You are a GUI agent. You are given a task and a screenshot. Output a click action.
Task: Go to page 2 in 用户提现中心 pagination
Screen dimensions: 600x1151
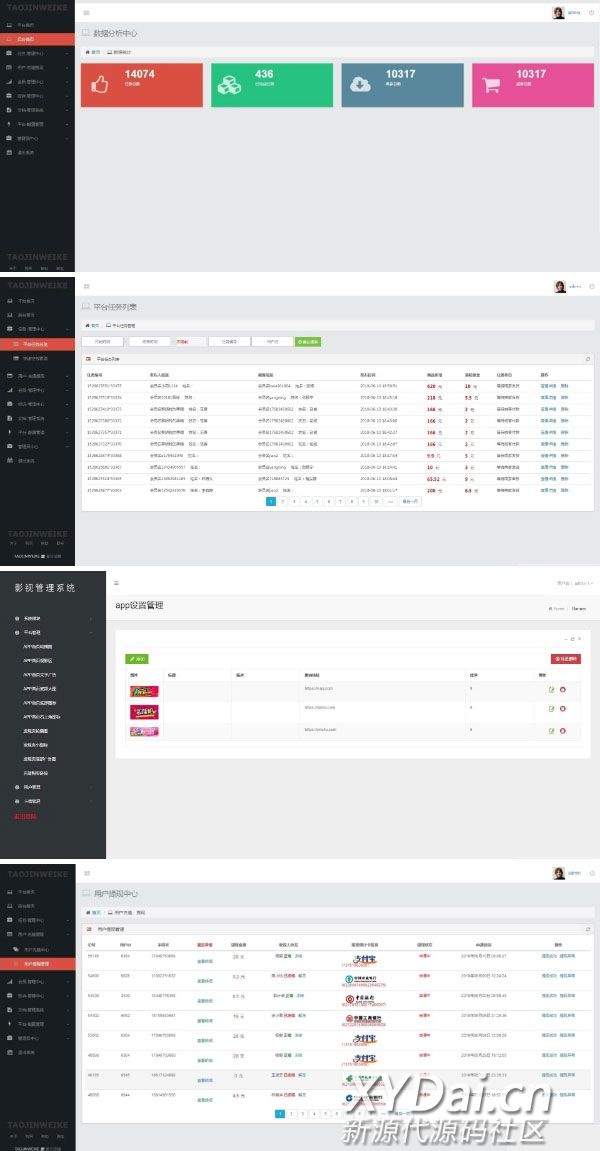[292, 1114]
